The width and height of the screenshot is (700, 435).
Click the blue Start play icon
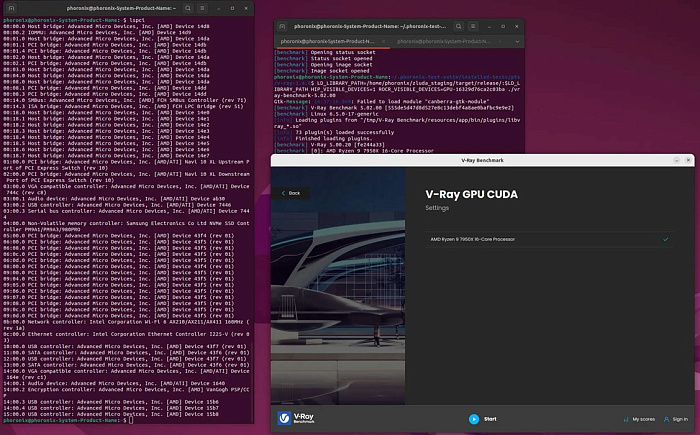click(x=474, y=419)
